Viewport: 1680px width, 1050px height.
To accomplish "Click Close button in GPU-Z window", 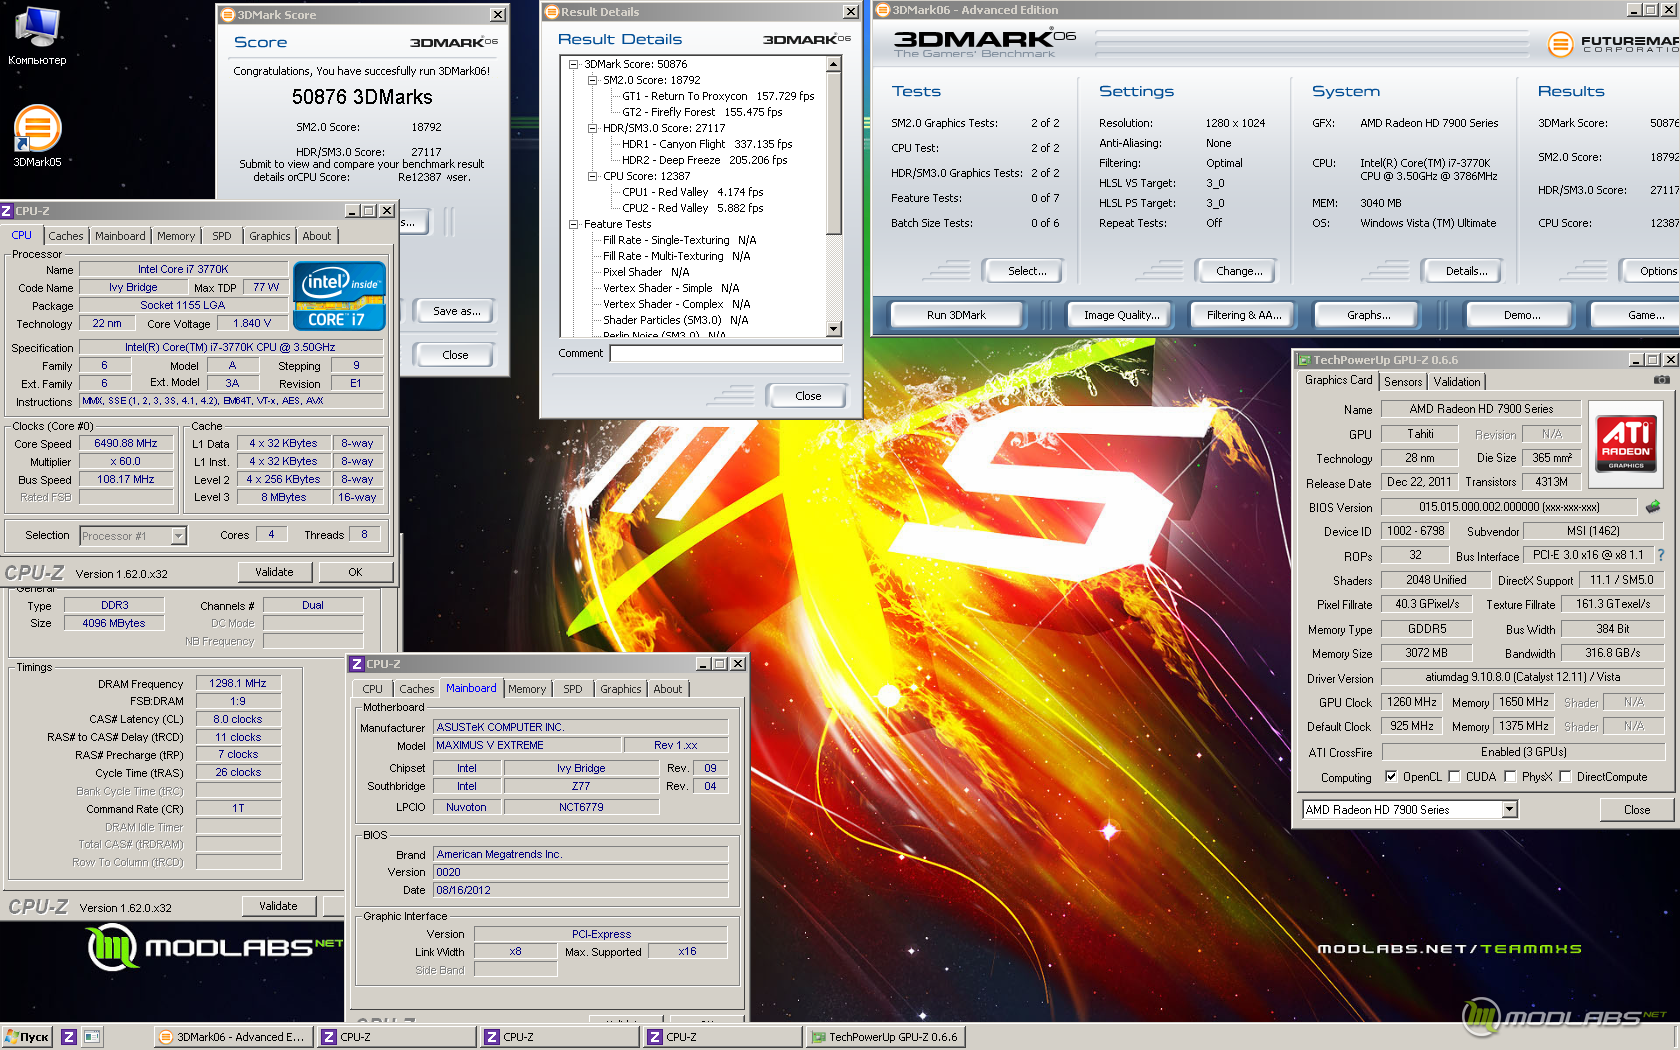I will (x=1637, y=810).
